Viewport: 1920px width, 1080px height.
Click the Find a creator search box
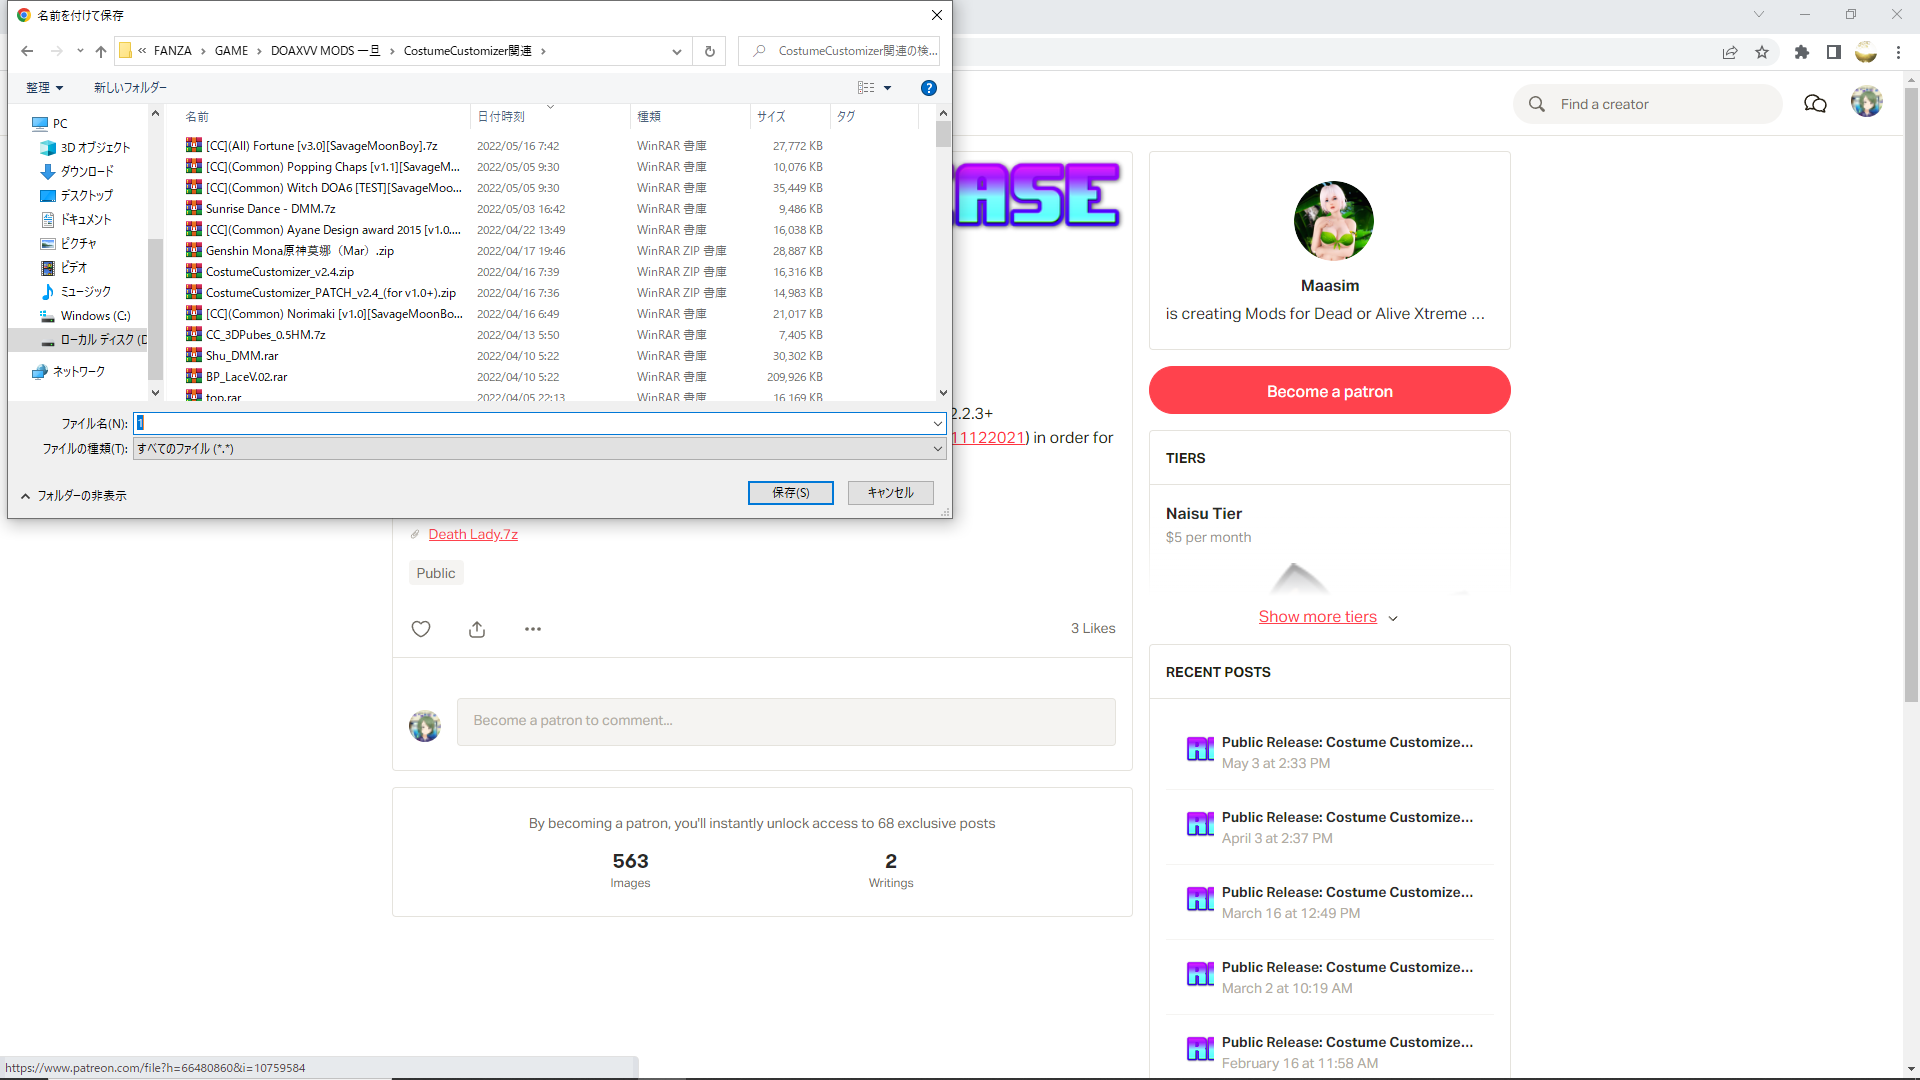[1648, 104]
